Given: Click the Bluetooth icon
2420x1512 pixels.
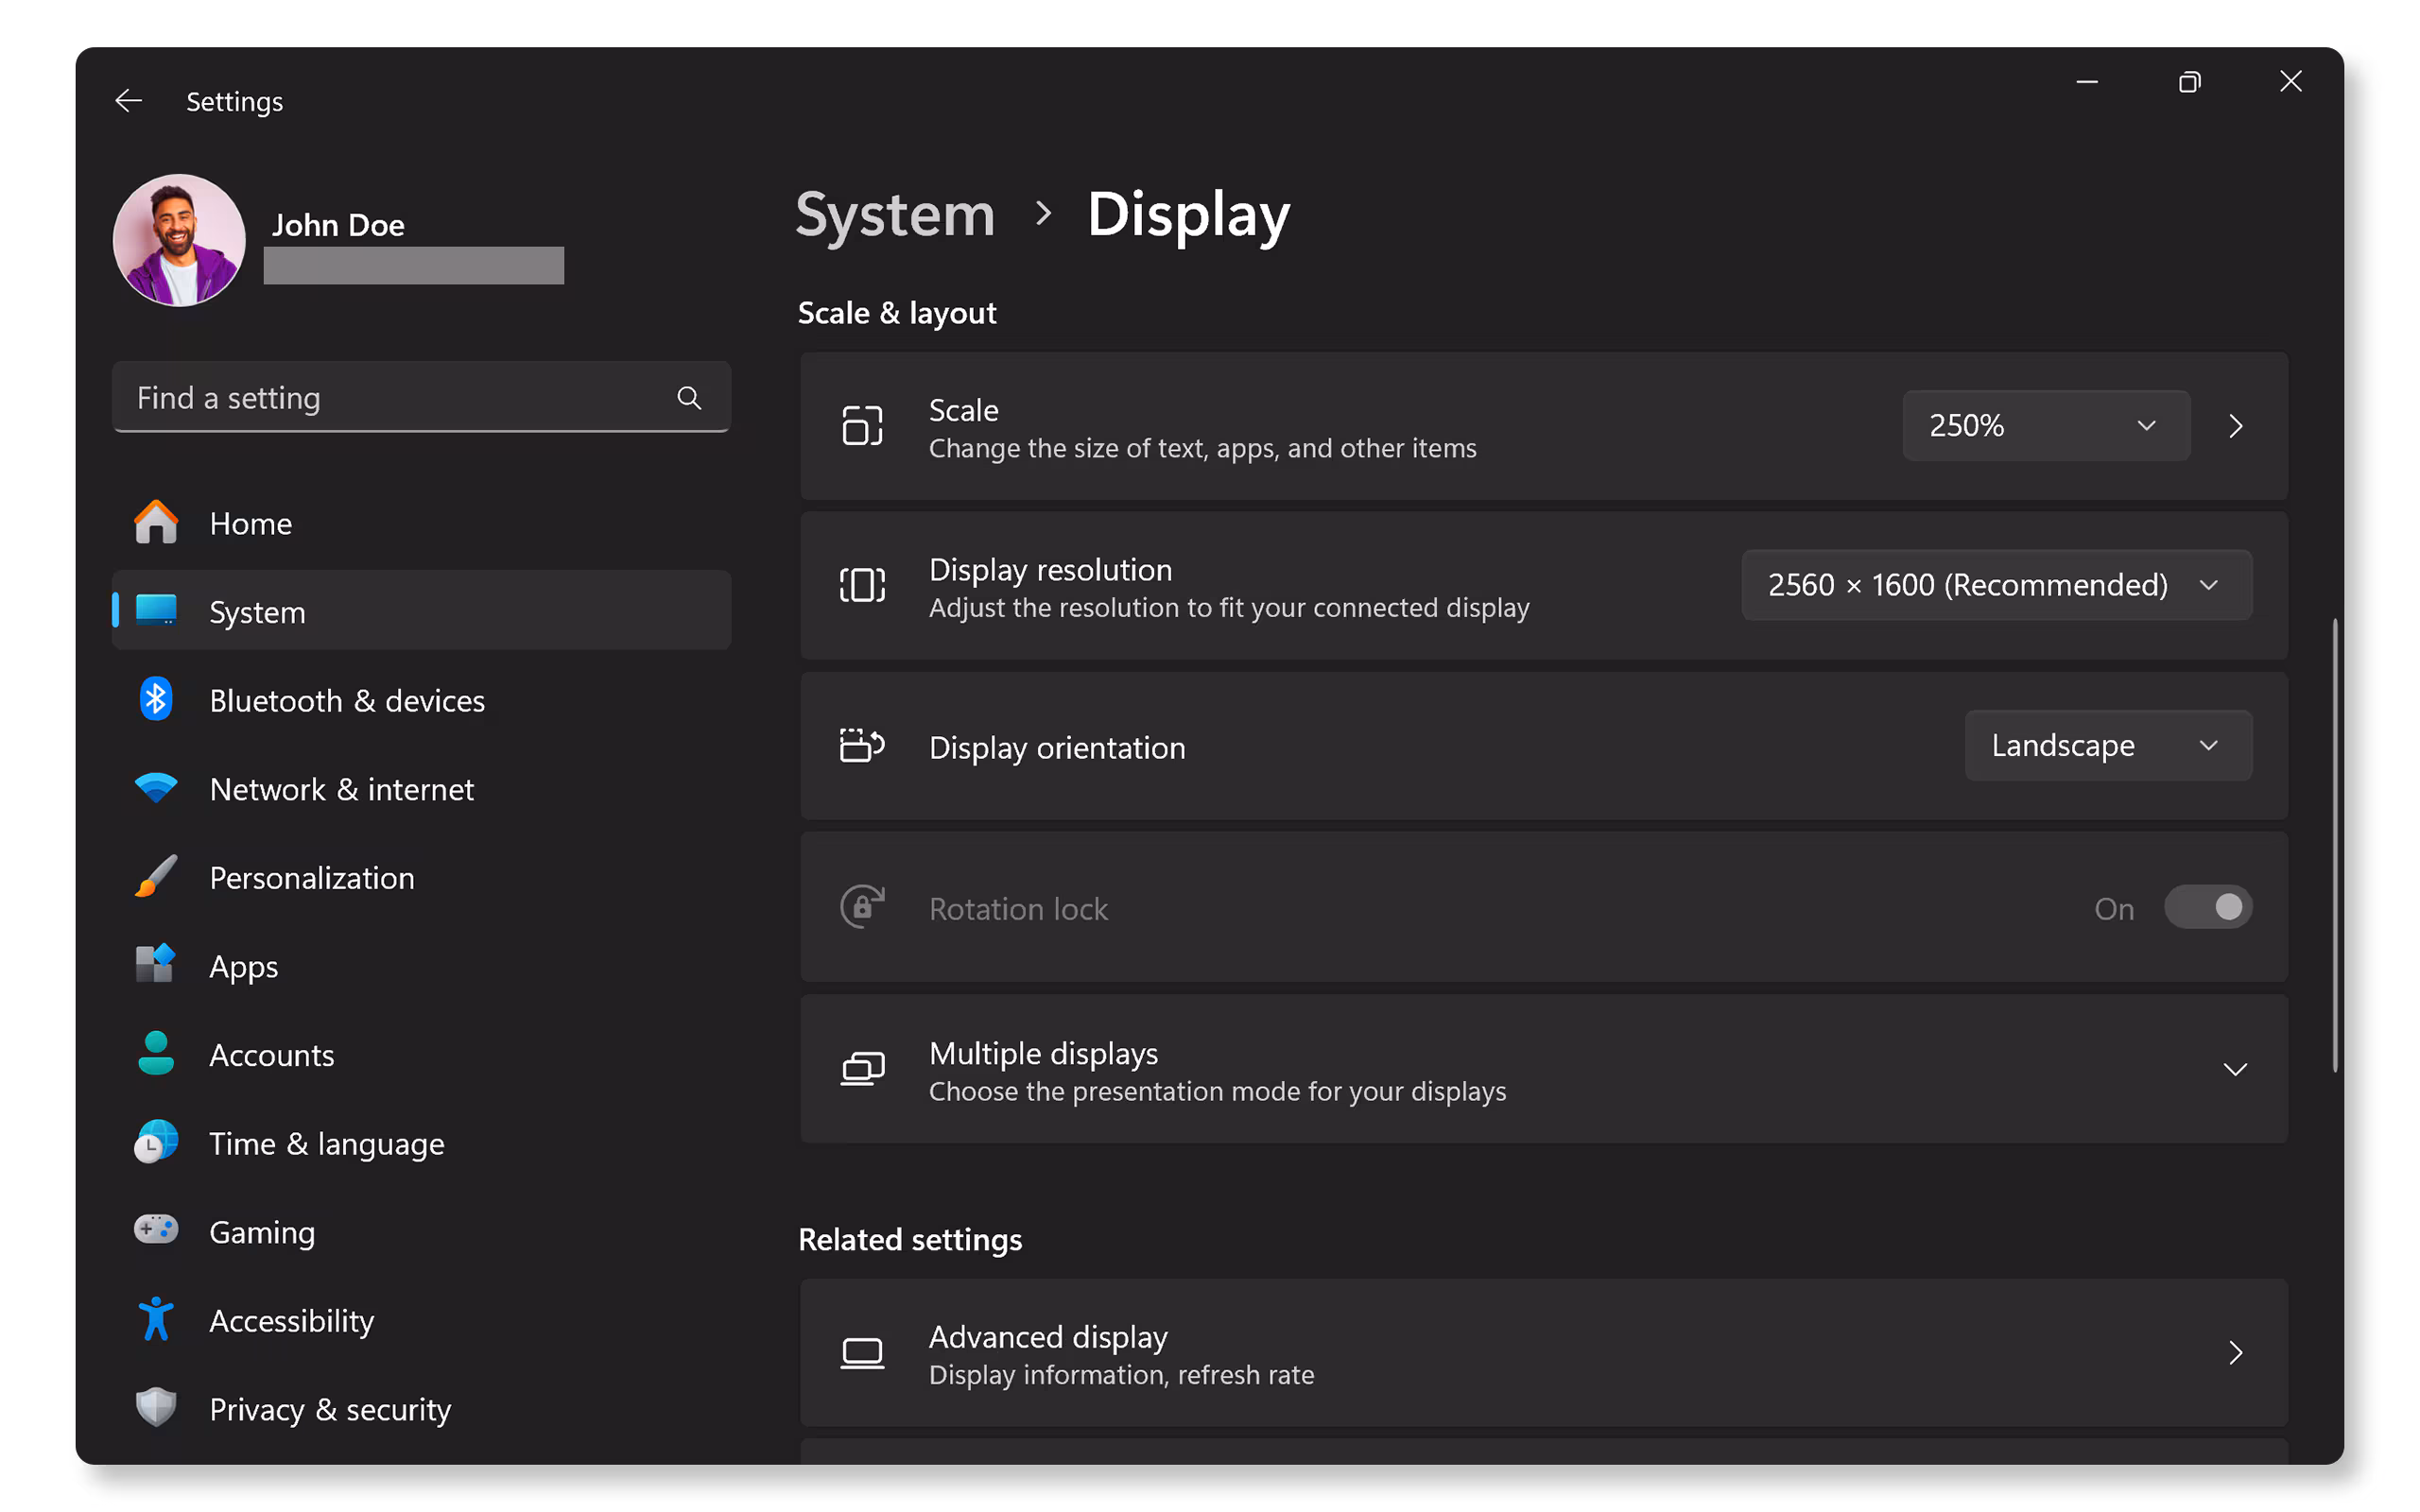Looking at the screenshot, I should pyautogui.click(x=156, y=699).
